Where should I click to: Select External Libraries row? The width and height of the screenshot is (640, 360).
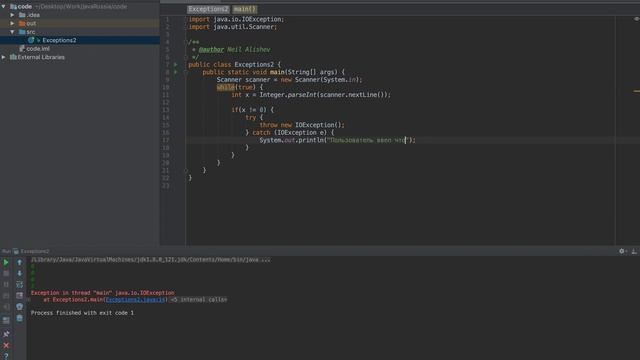pos(80,57)
